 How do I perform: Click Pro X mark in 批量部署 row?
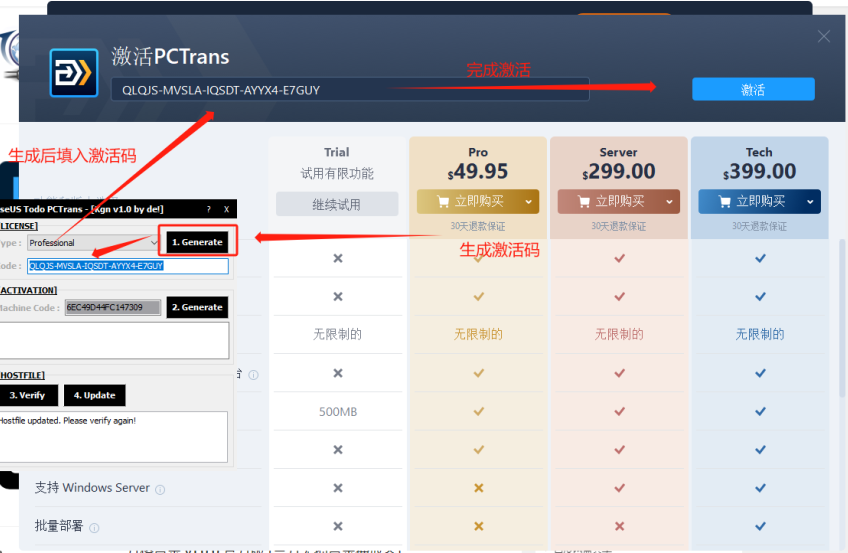pos(479,526)
